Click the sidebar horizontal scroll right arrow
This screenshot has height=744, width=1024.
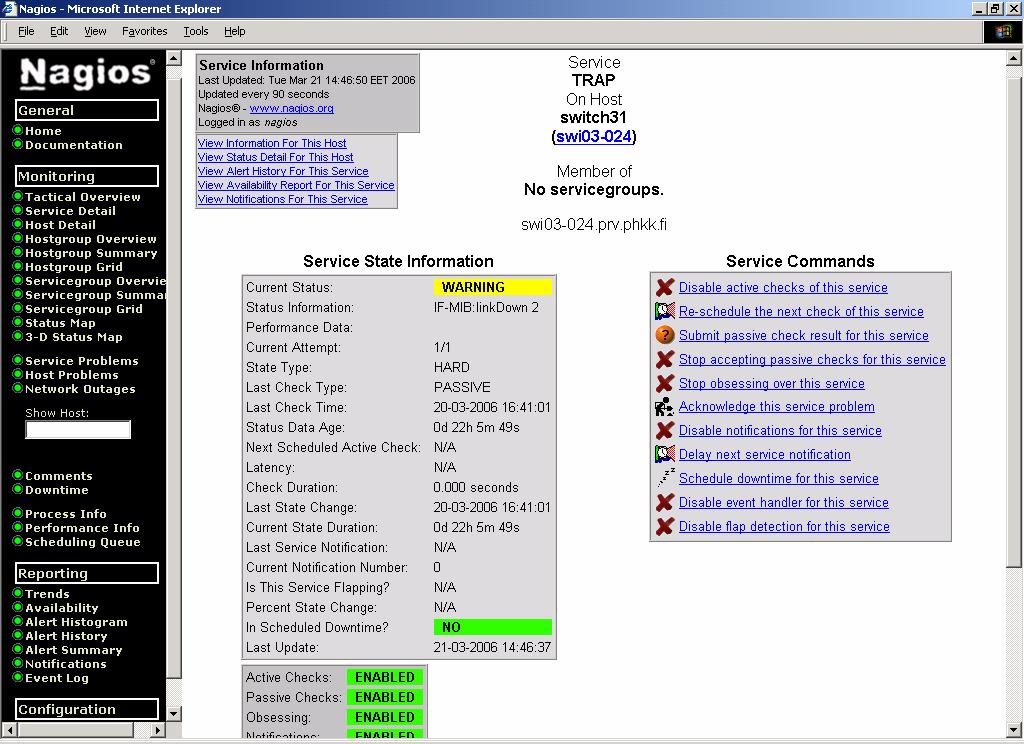click(x=157, y=730)
